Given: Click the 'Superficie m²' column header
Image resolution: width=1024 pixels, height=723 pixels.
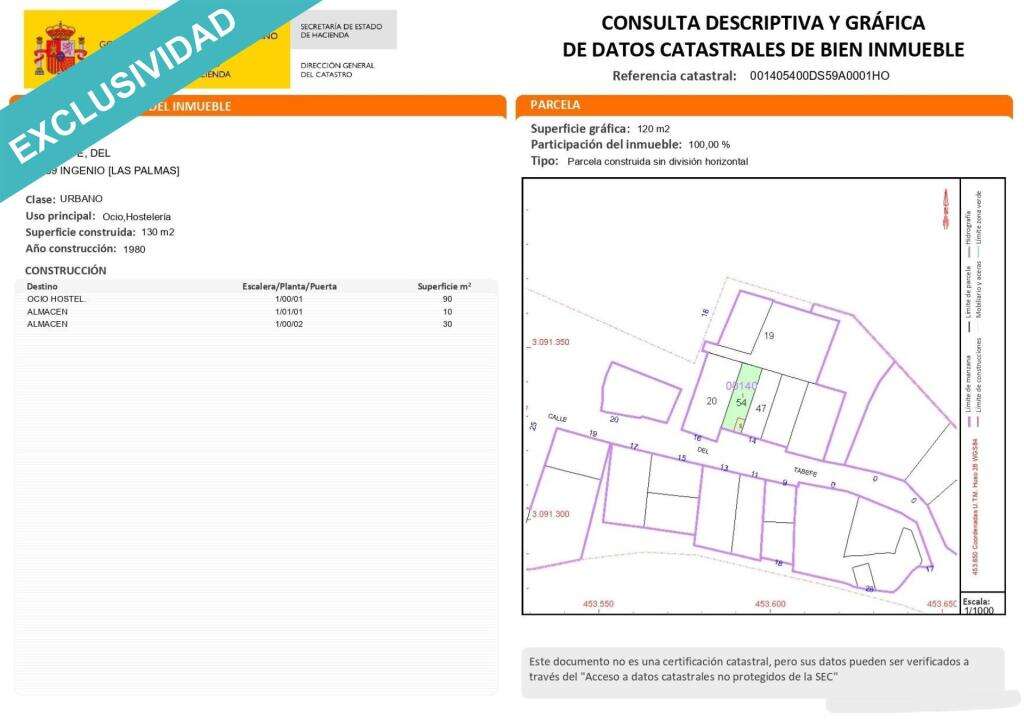Looking at the screenshot, I should point(444,286).
